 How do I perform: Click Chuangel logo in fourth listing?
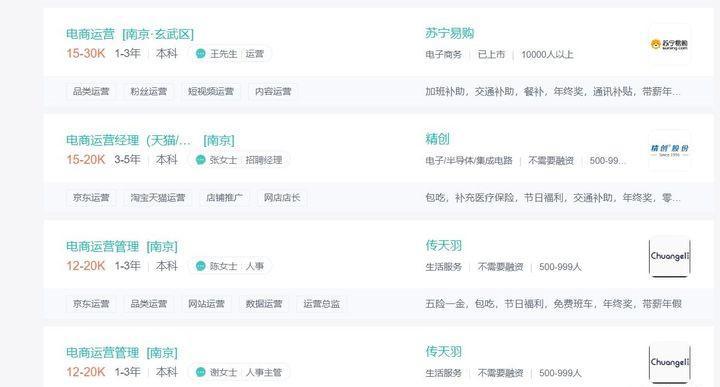coord(669,363)
